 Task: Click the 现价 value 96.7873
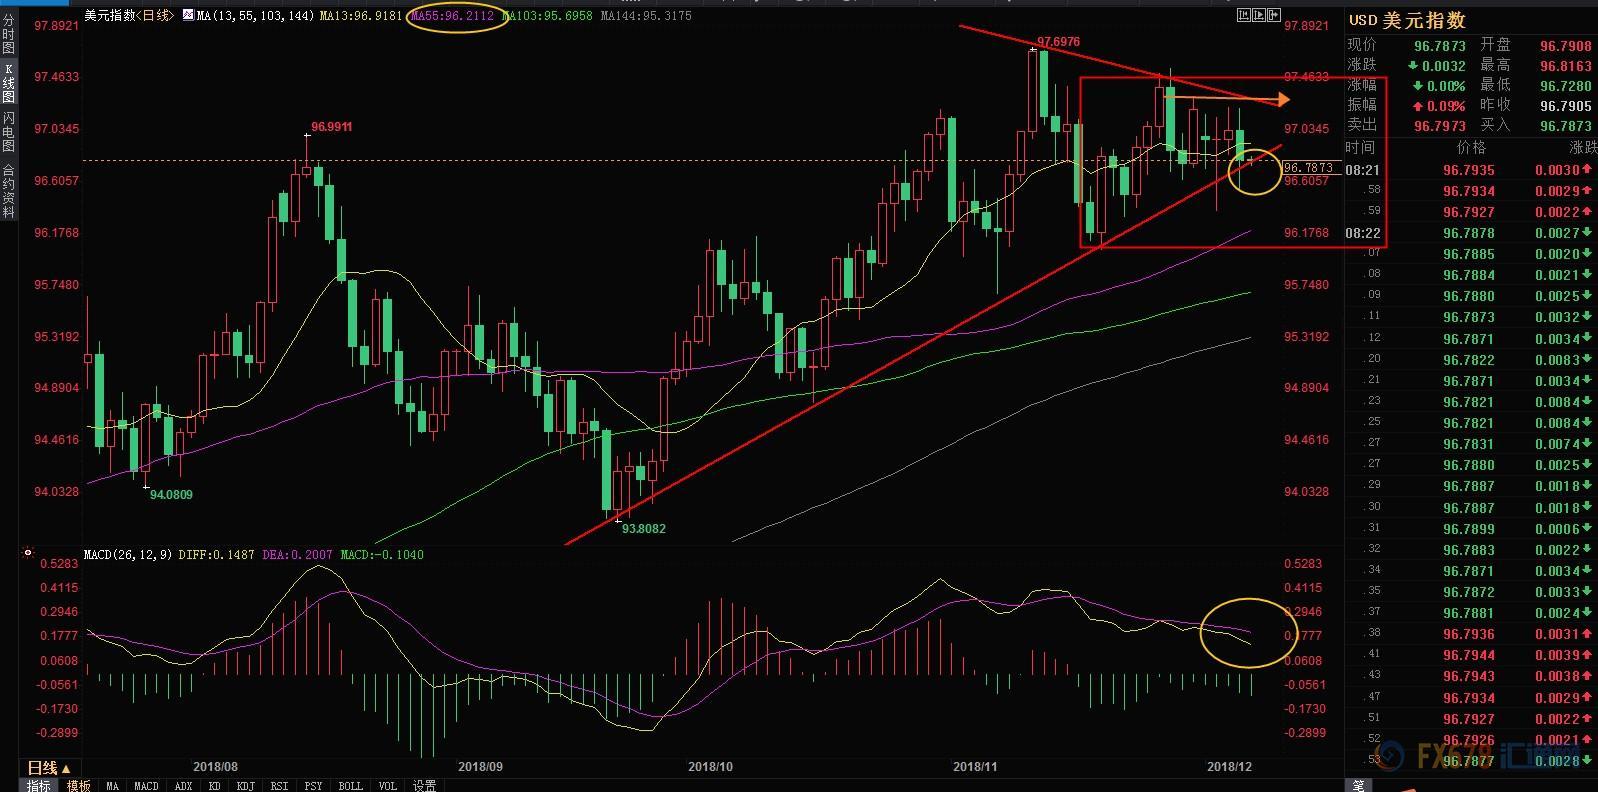coord(1440,46)
